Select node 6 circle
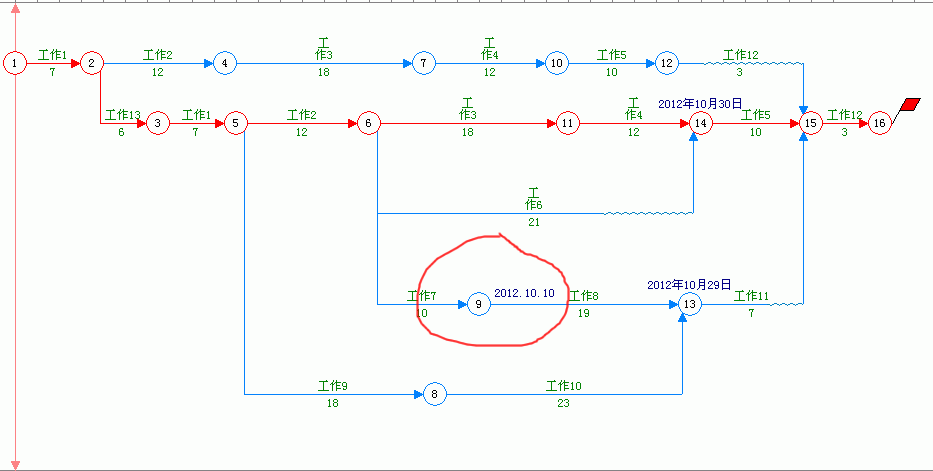Screen dimensions: 933x471 (x=368, y=123)
